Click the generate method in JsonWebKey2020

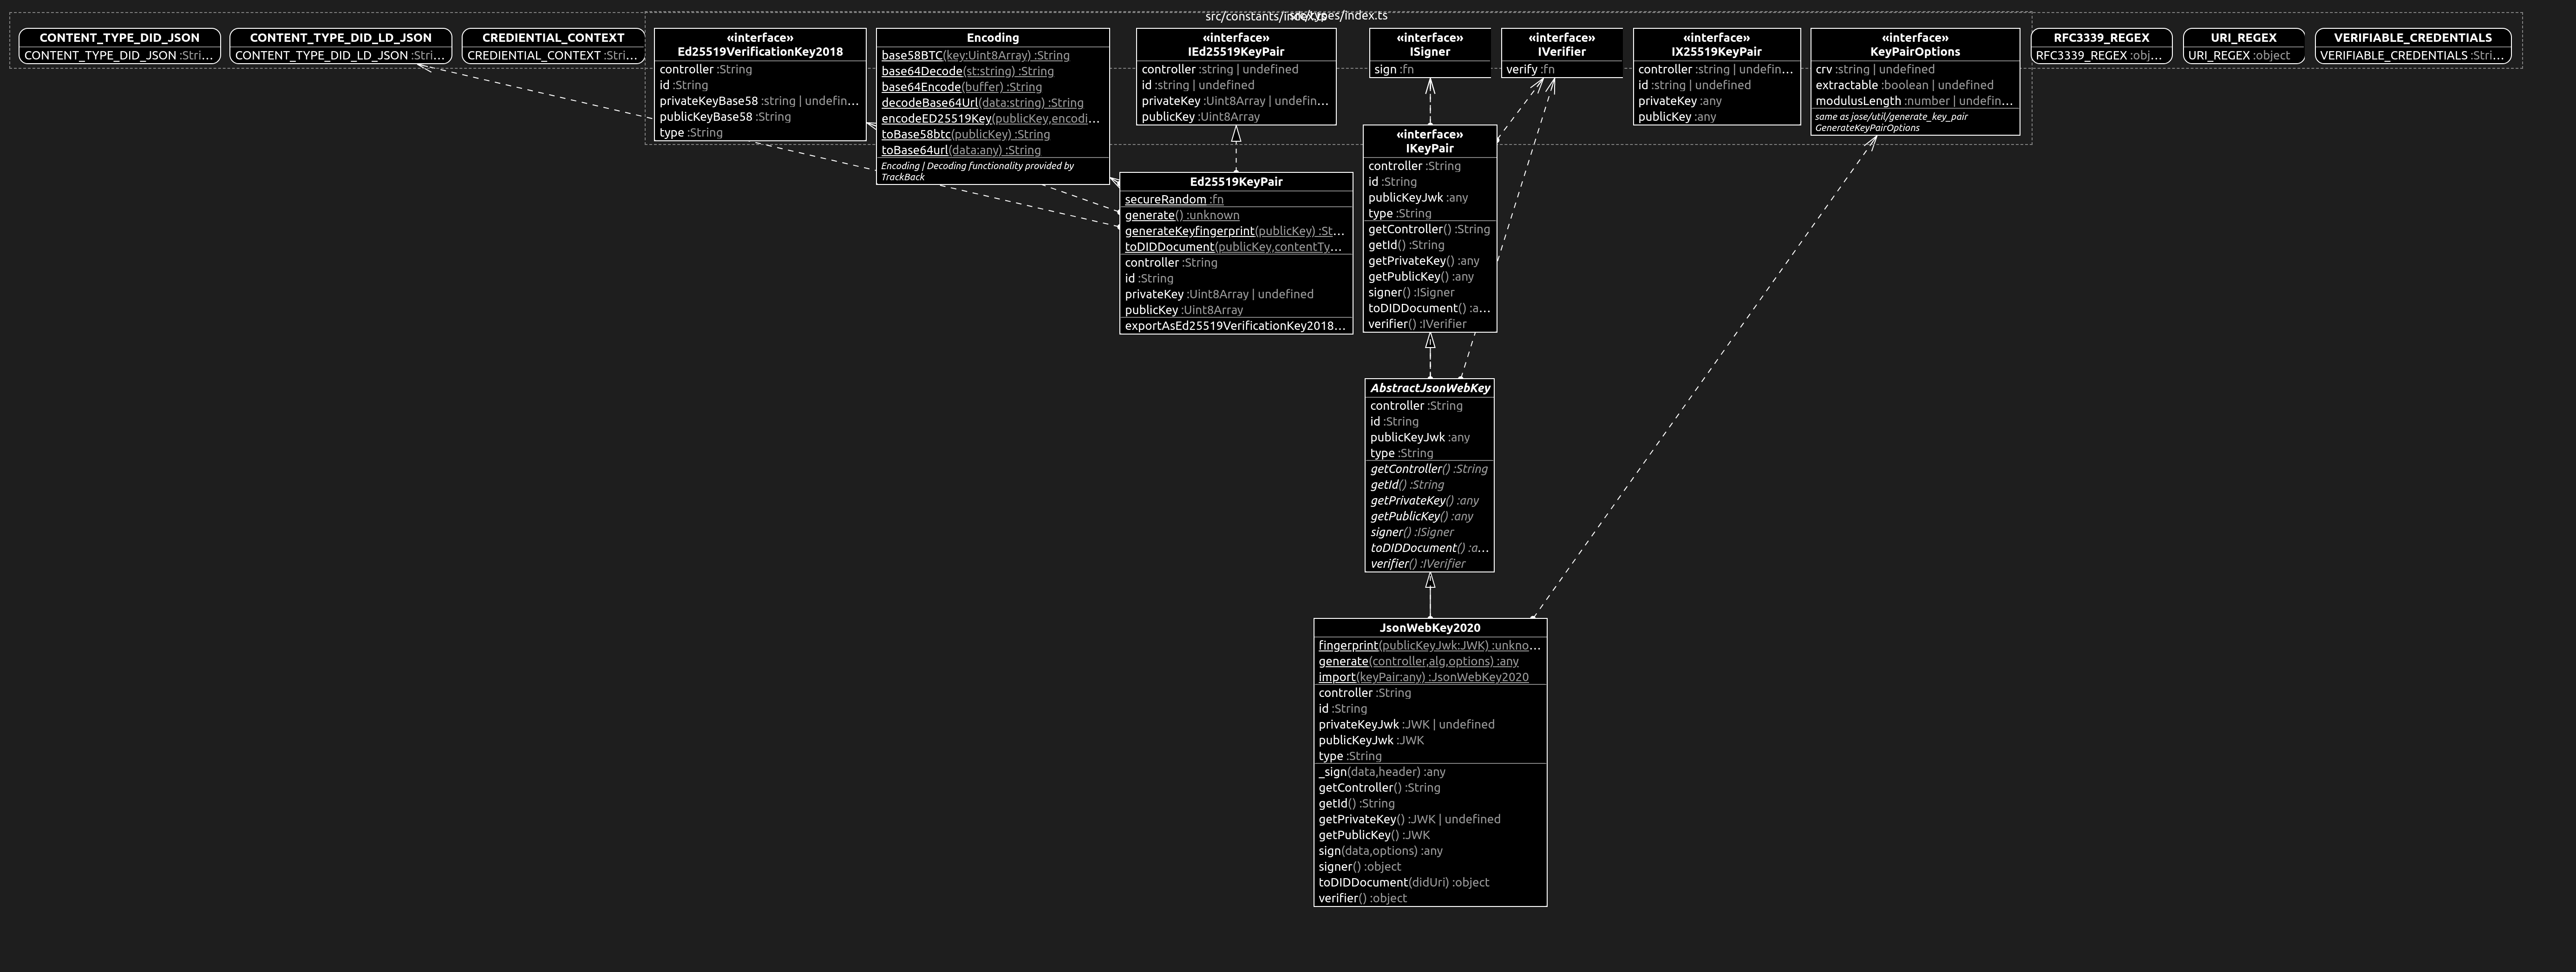[x=1343, y=662]
